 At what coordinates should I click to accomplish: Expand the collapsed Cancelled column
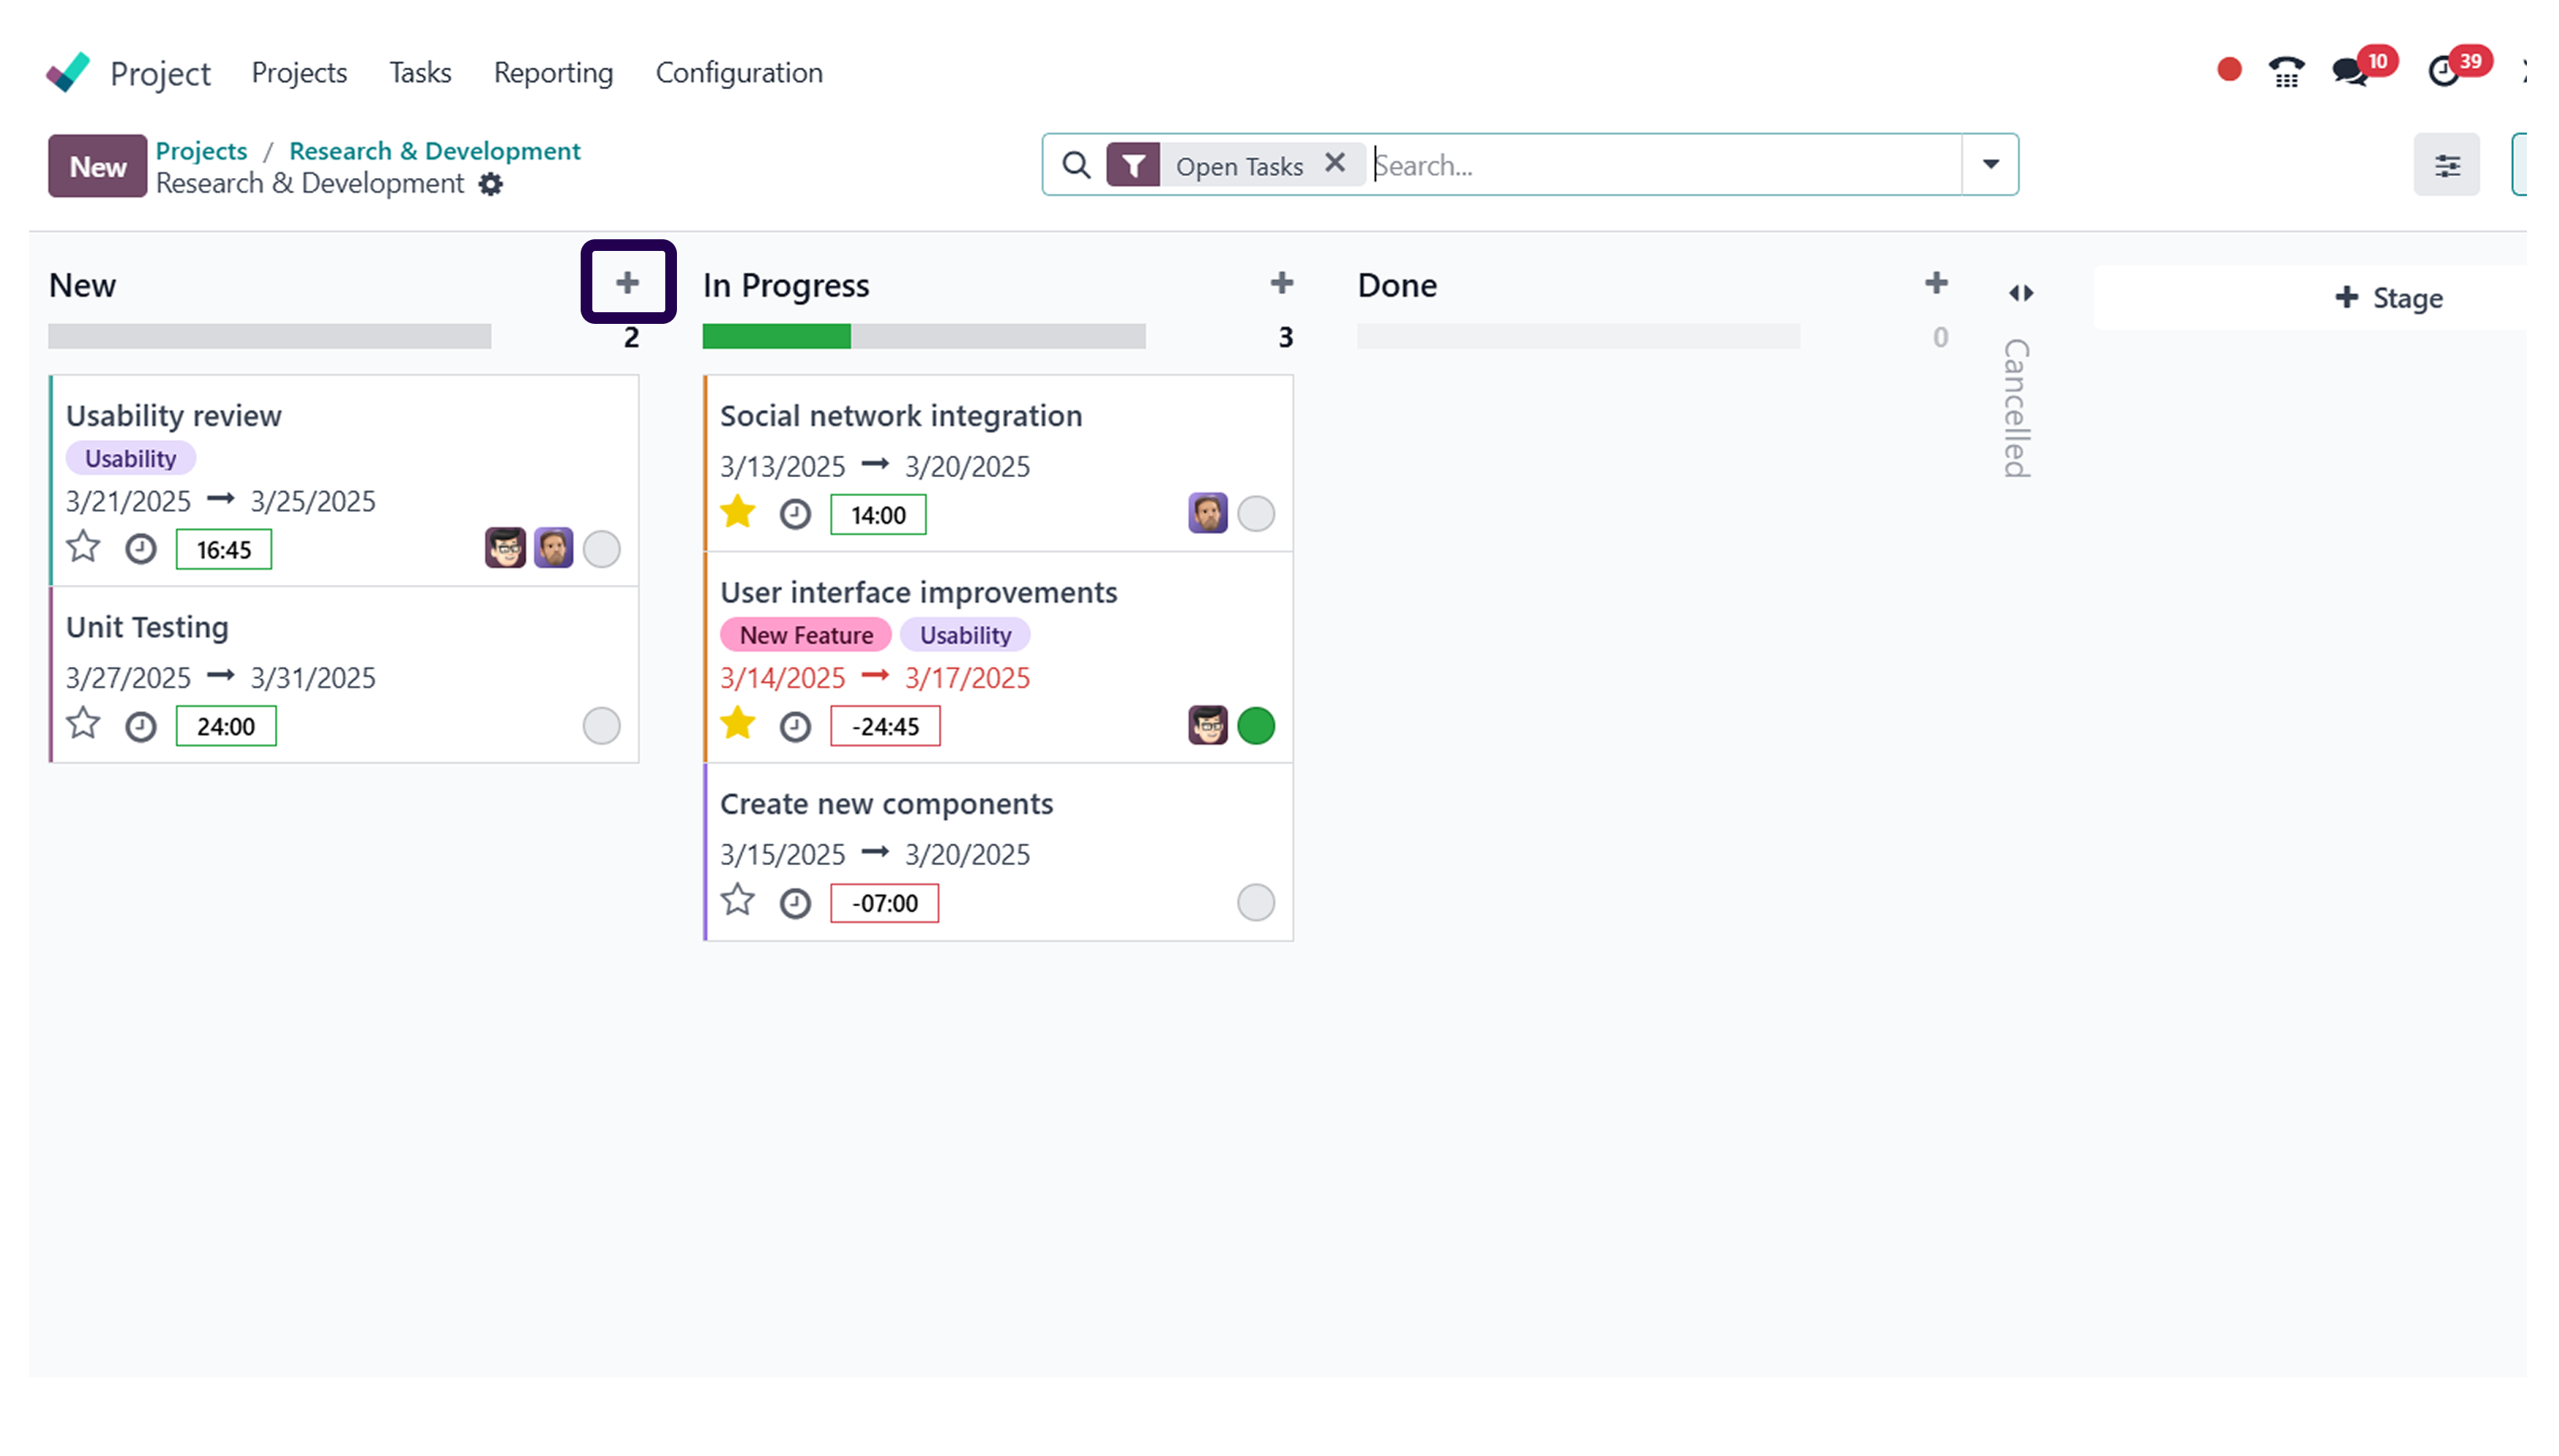pyautogui.click(x=2020, y=292)
